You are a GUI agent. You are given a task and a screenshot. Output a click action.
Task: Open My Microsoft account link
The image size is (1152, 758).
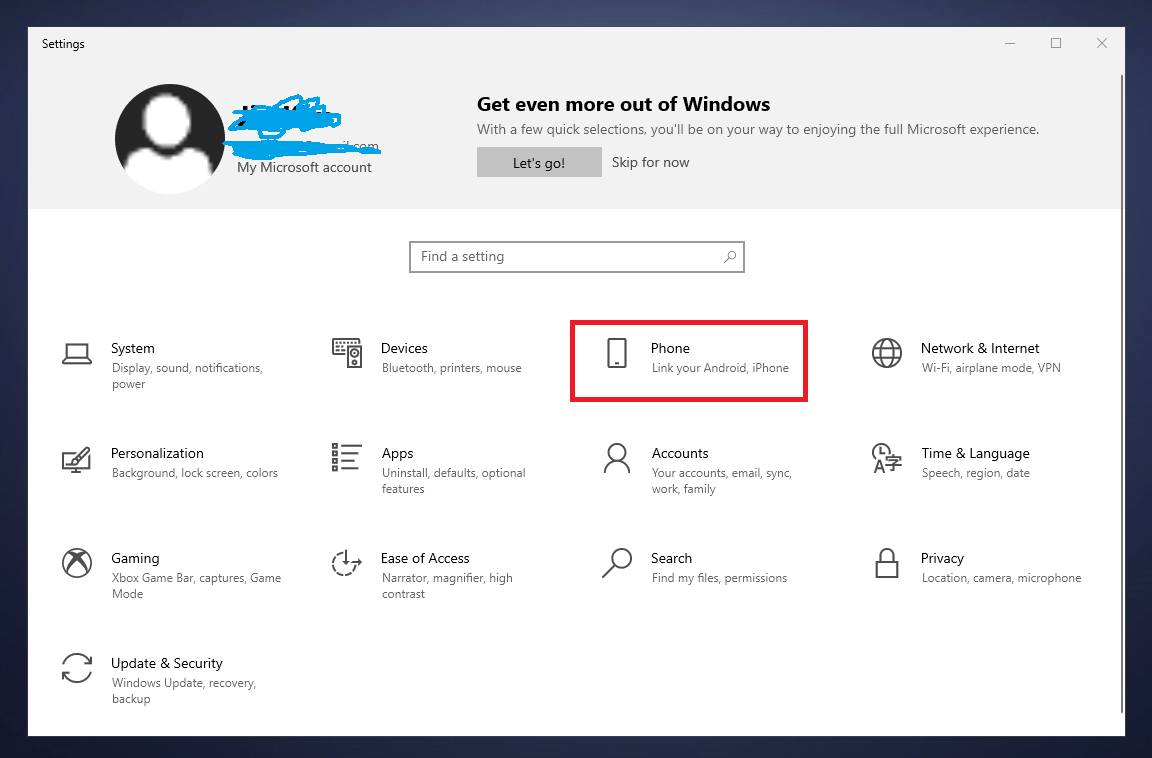304,167
